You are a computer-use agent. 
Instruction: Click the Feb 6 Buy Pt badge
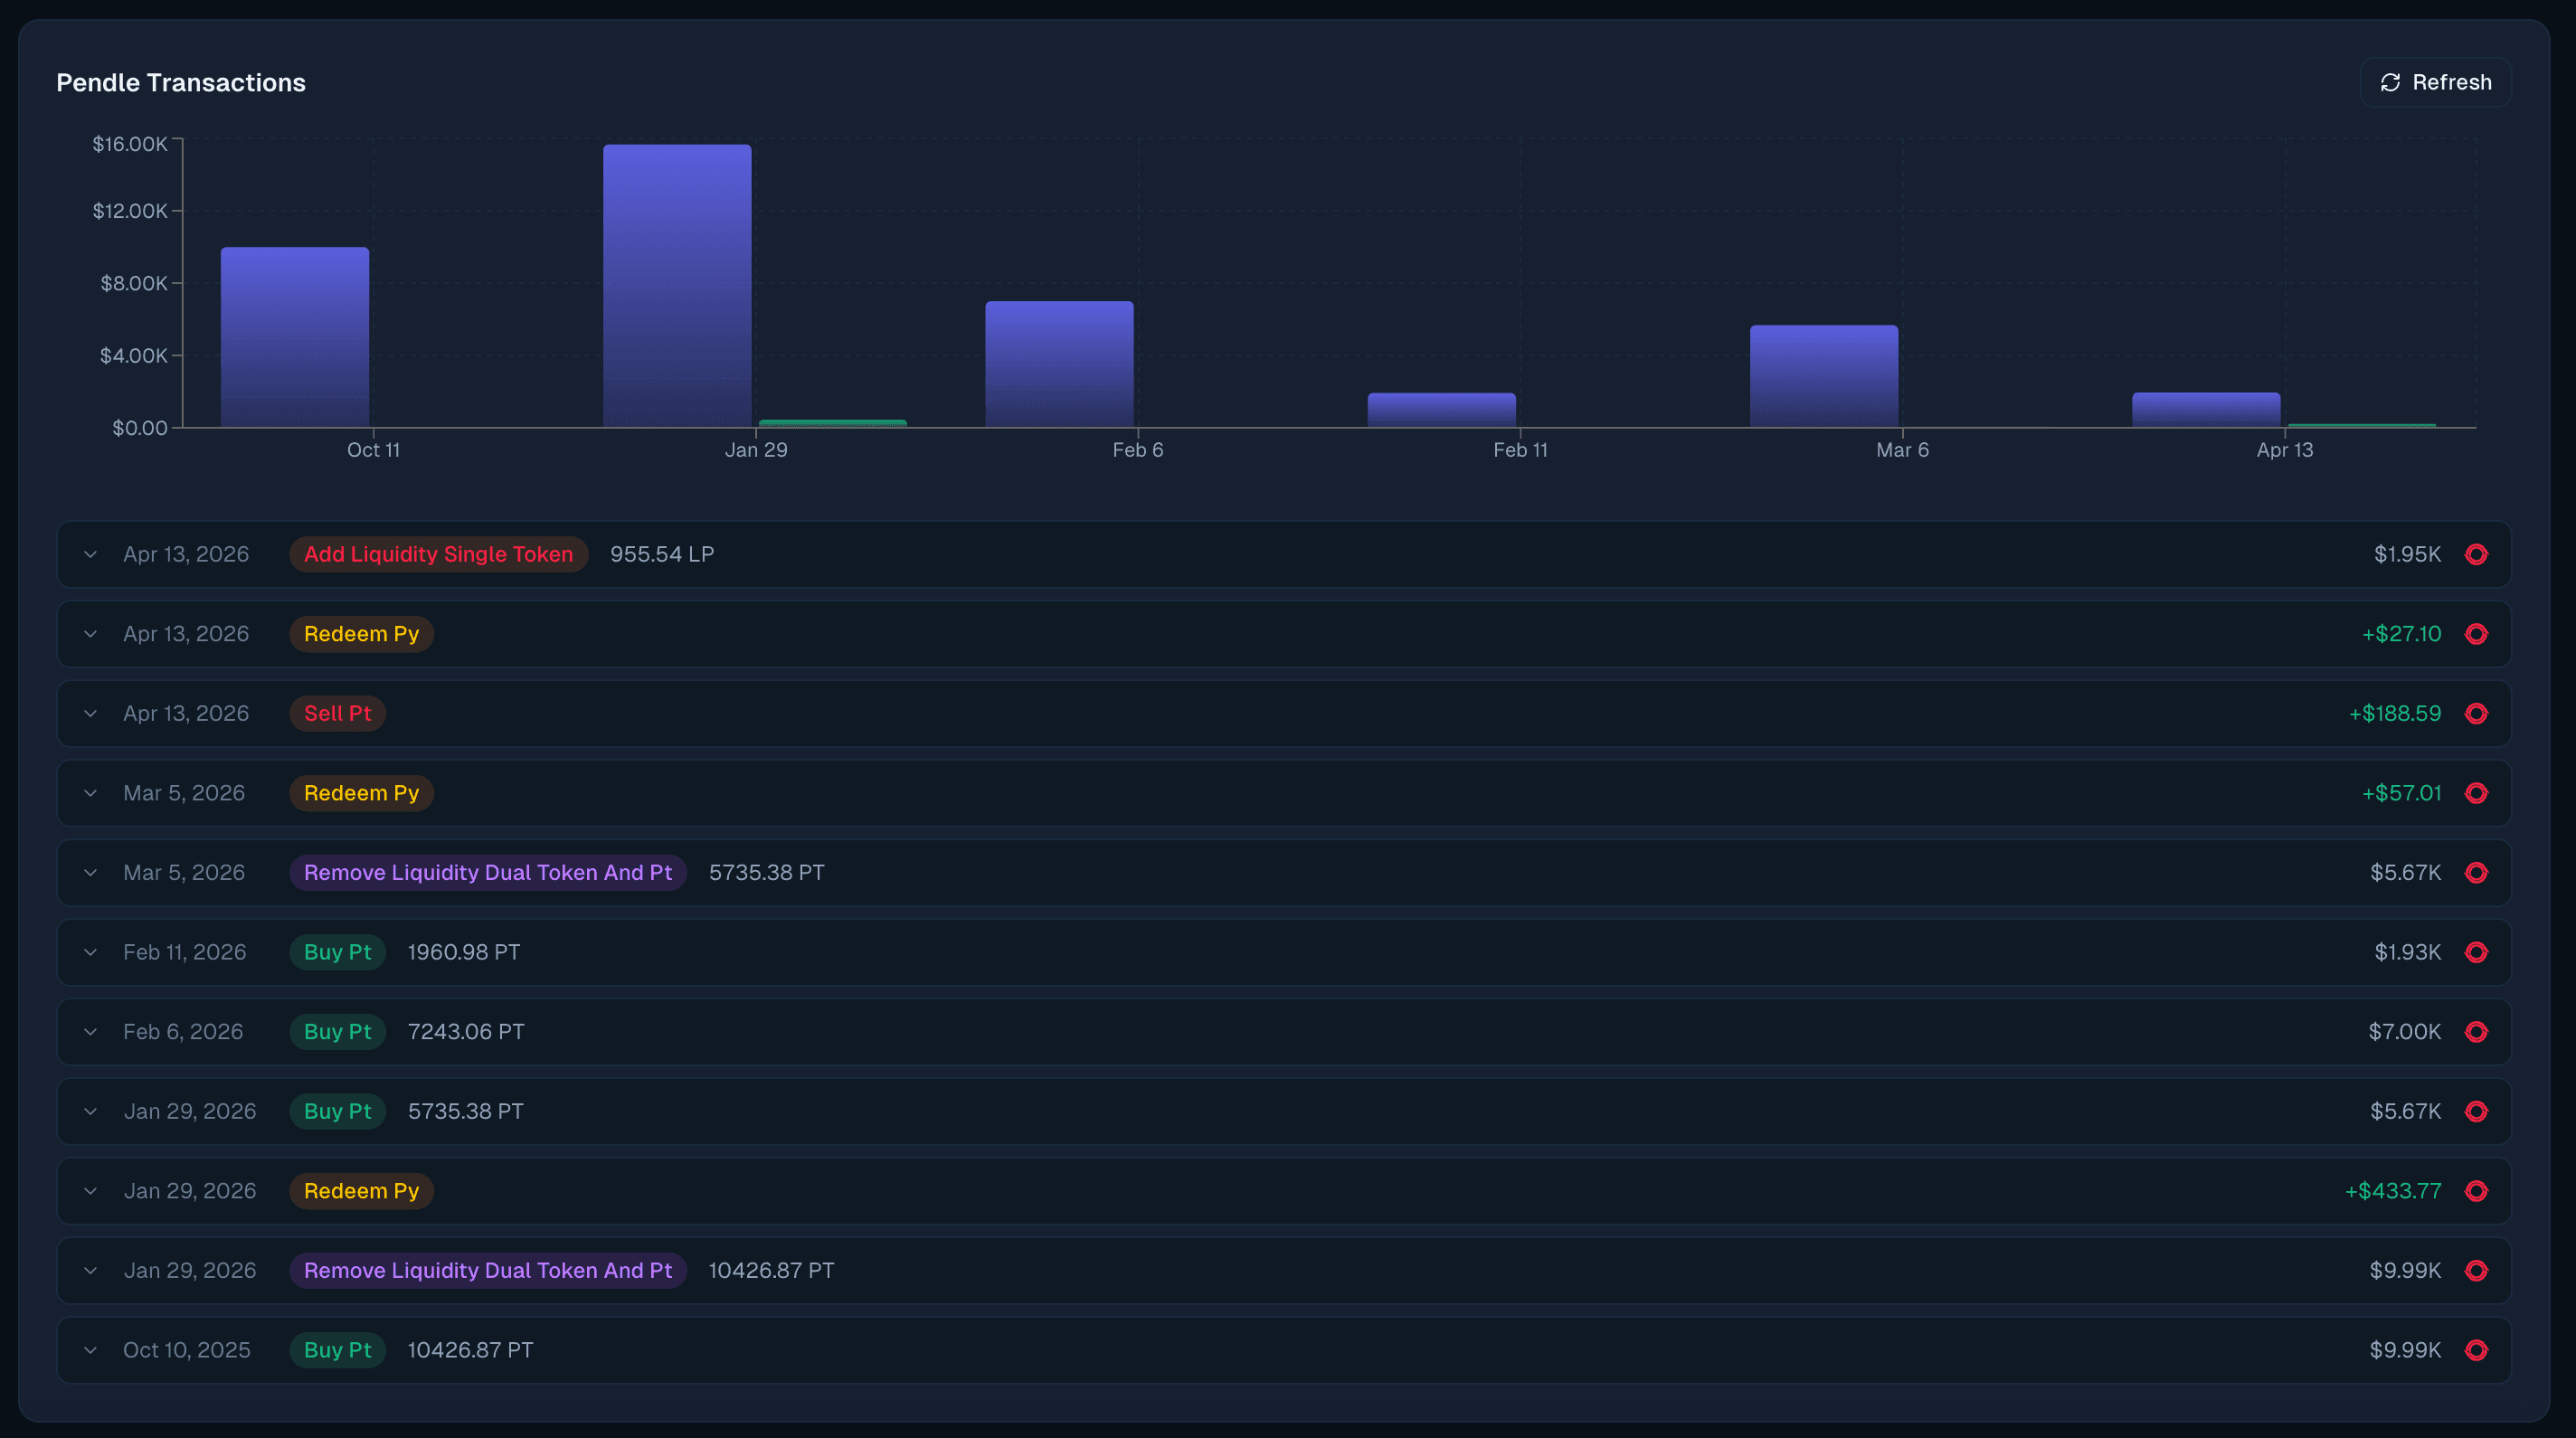[337, 1032]
